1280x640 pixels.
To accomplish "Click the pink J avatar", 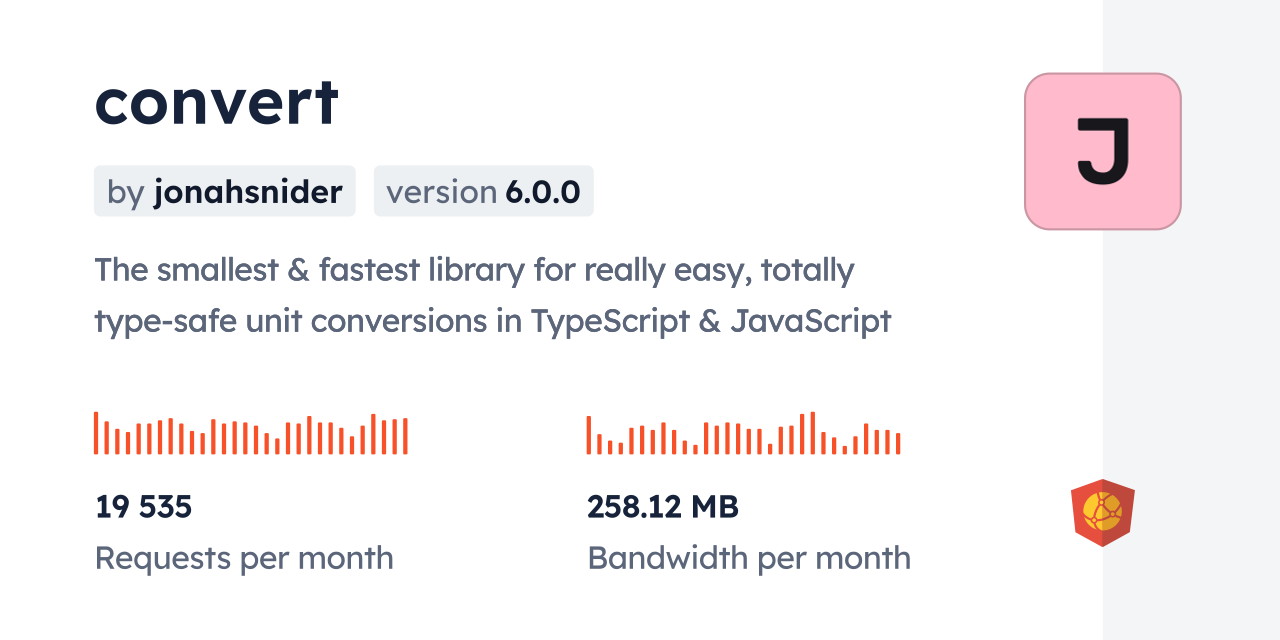I will pos(1102,151).
